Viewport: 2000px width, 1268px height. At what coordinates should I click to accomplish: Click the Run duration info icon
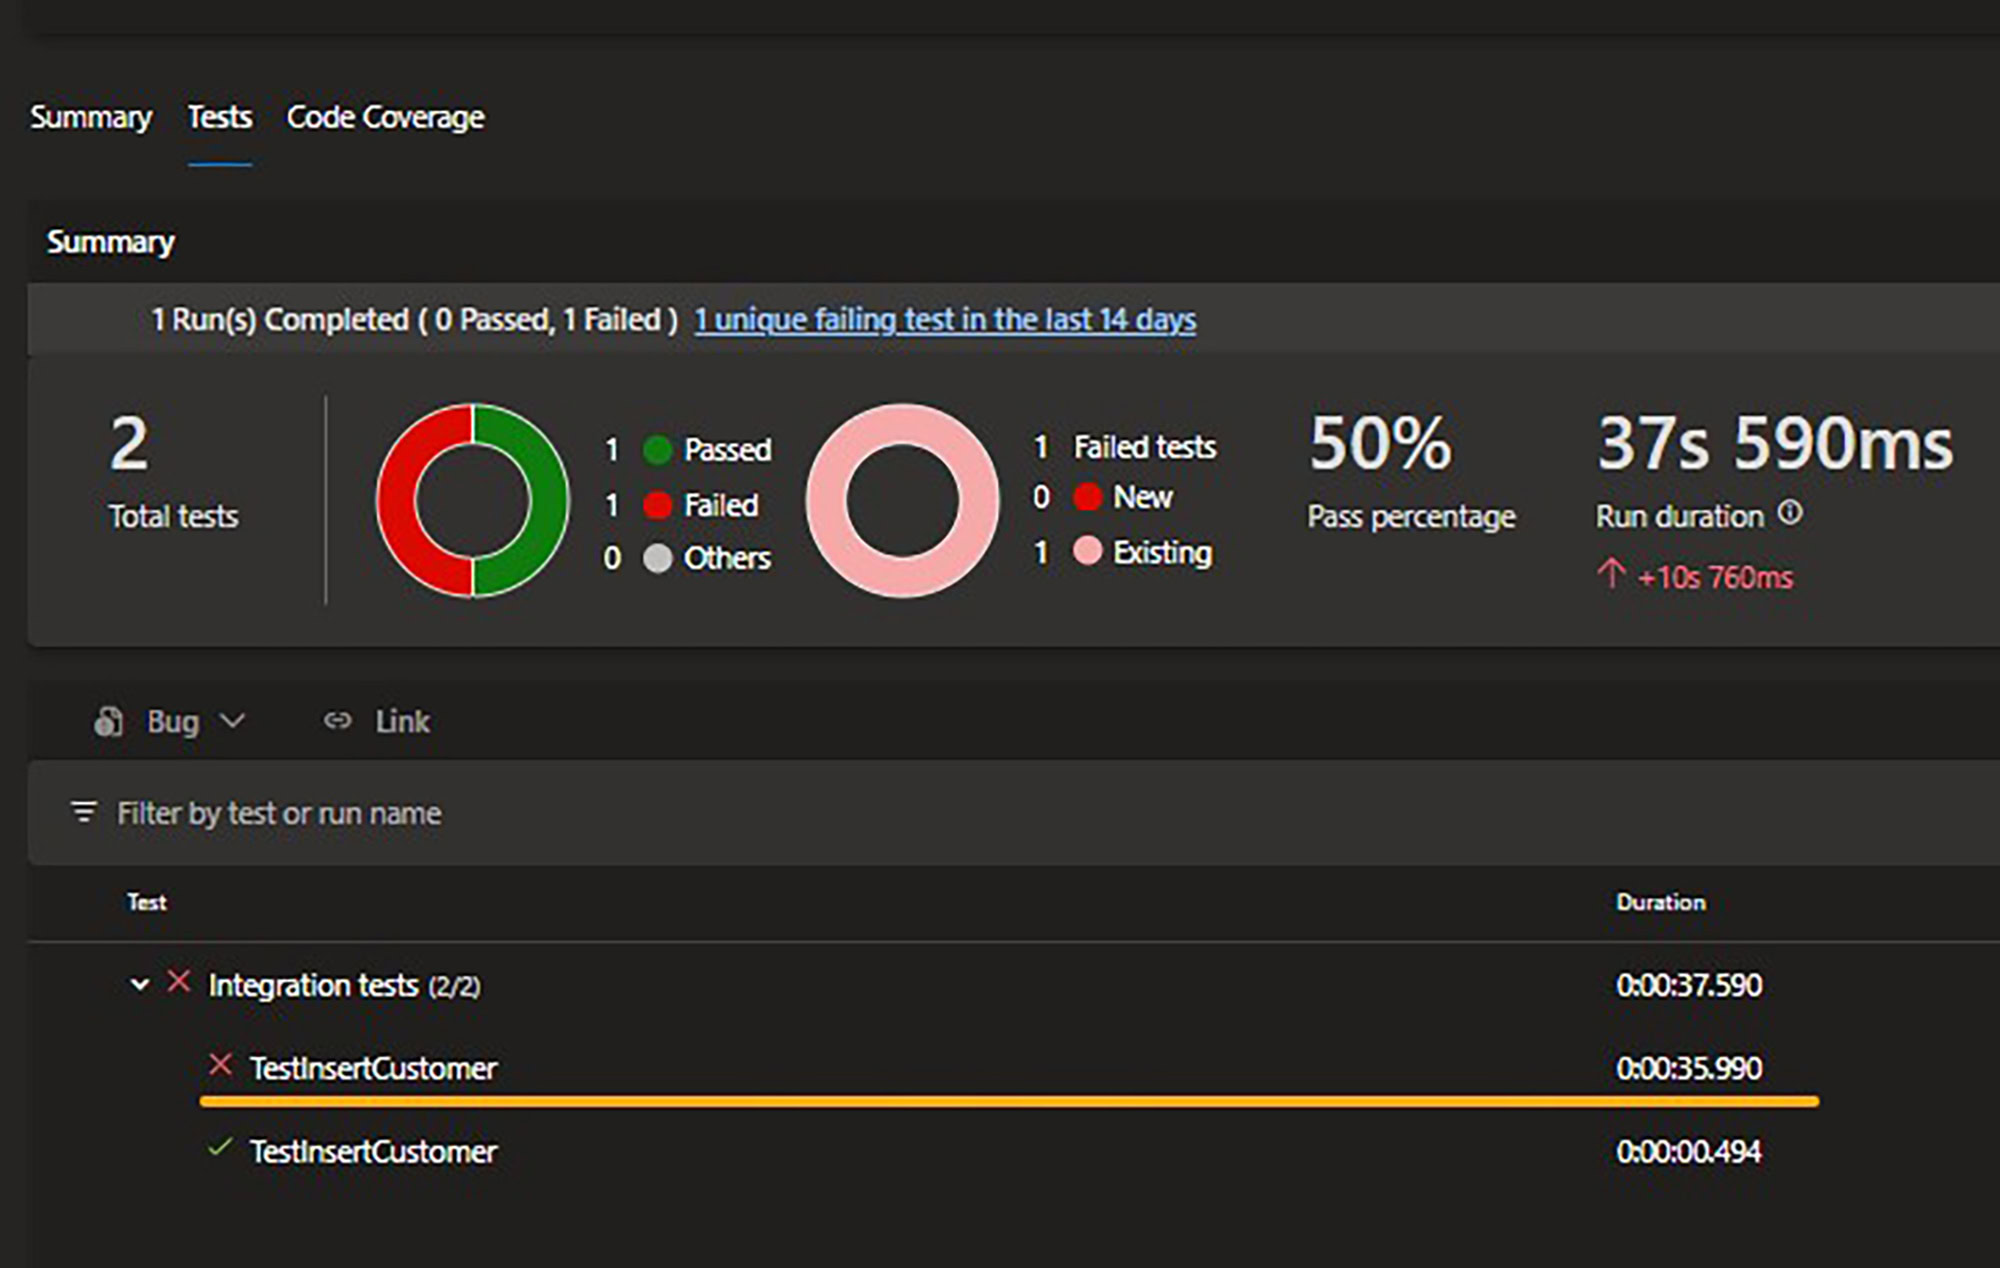[x=1790, y=514]
